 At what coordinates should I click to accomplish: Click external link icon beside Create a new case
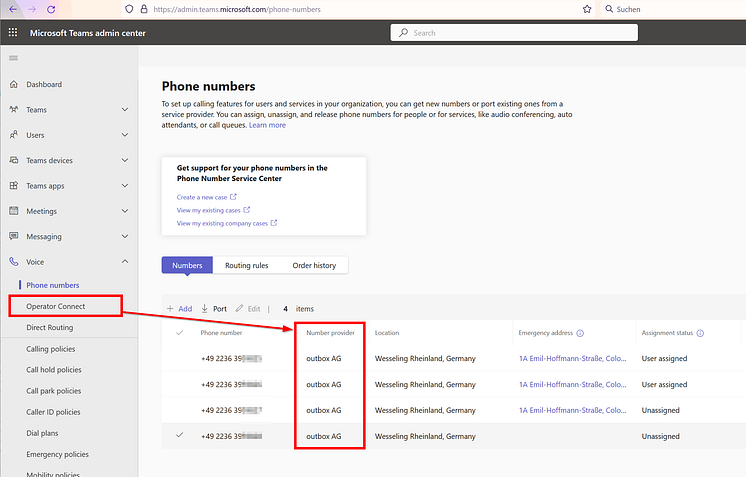coord(233,196)
